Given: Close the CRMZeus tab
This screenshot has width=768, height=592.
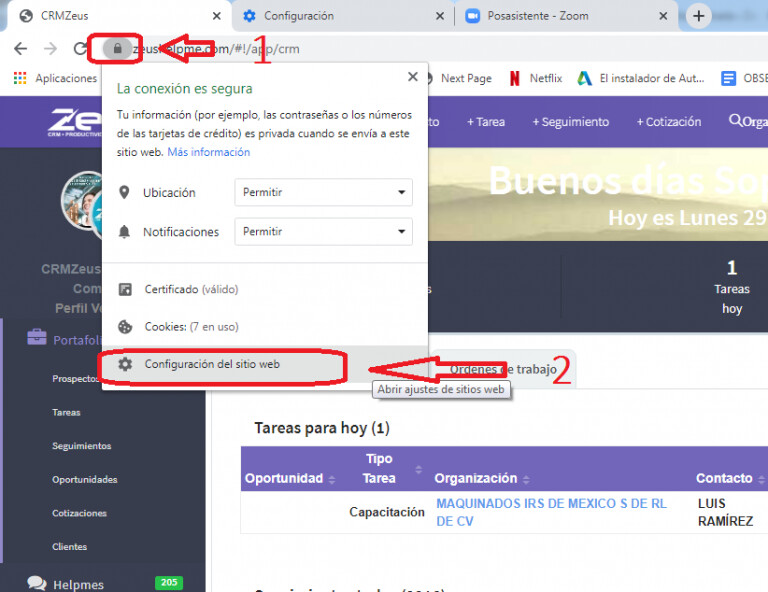Looking at the screenshot, I should [x=216, y=16].
